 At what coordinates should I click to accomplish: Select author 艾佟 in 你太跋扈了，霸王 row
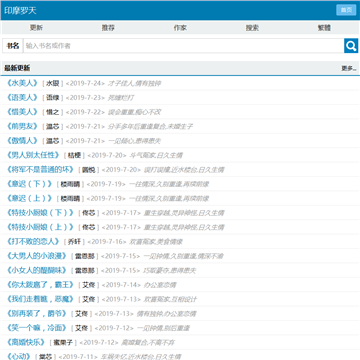[89, 285]
